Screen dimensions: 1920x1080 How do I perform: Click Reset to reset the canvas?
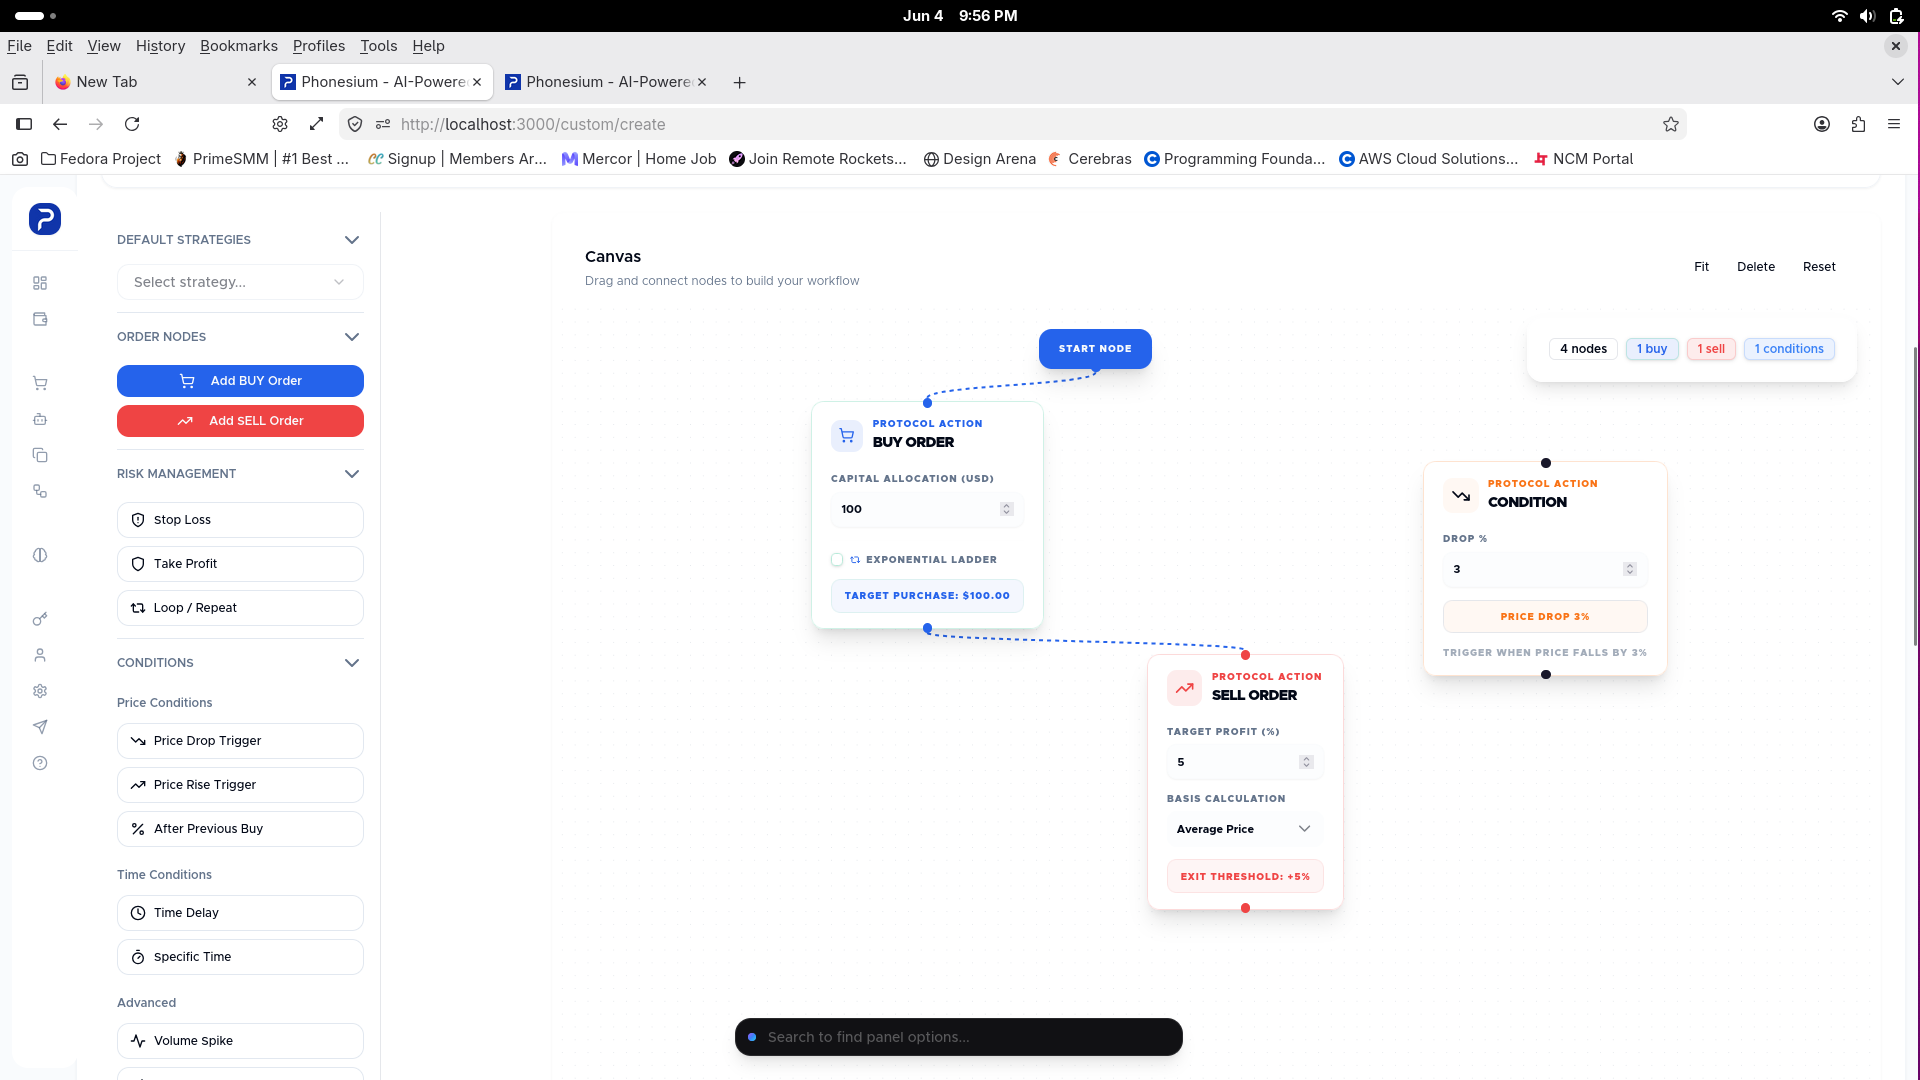coord(1819,267)
